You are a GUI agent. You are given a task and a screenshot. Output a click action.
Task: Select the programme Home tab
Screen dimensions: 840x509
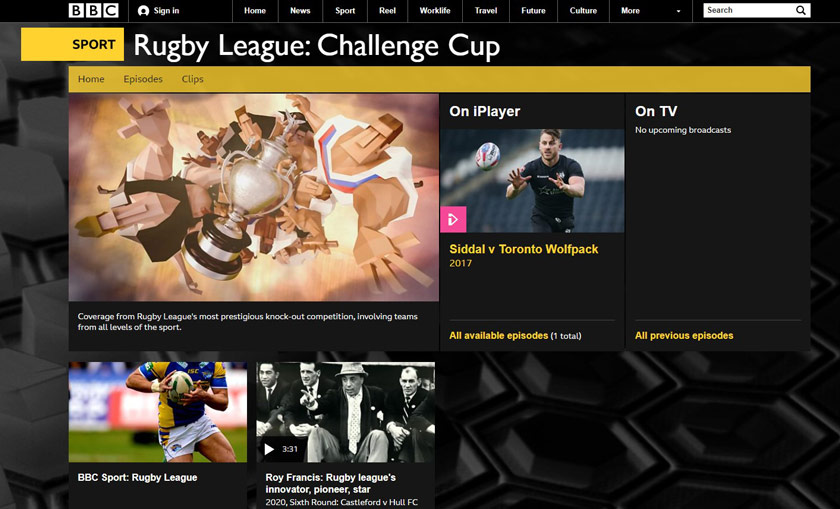[91, 79]
